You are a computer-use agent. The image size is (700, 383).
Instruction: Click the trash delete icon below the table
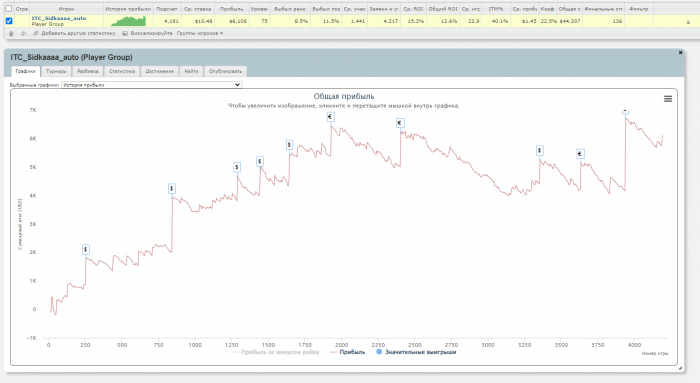(x=11, y=33)
